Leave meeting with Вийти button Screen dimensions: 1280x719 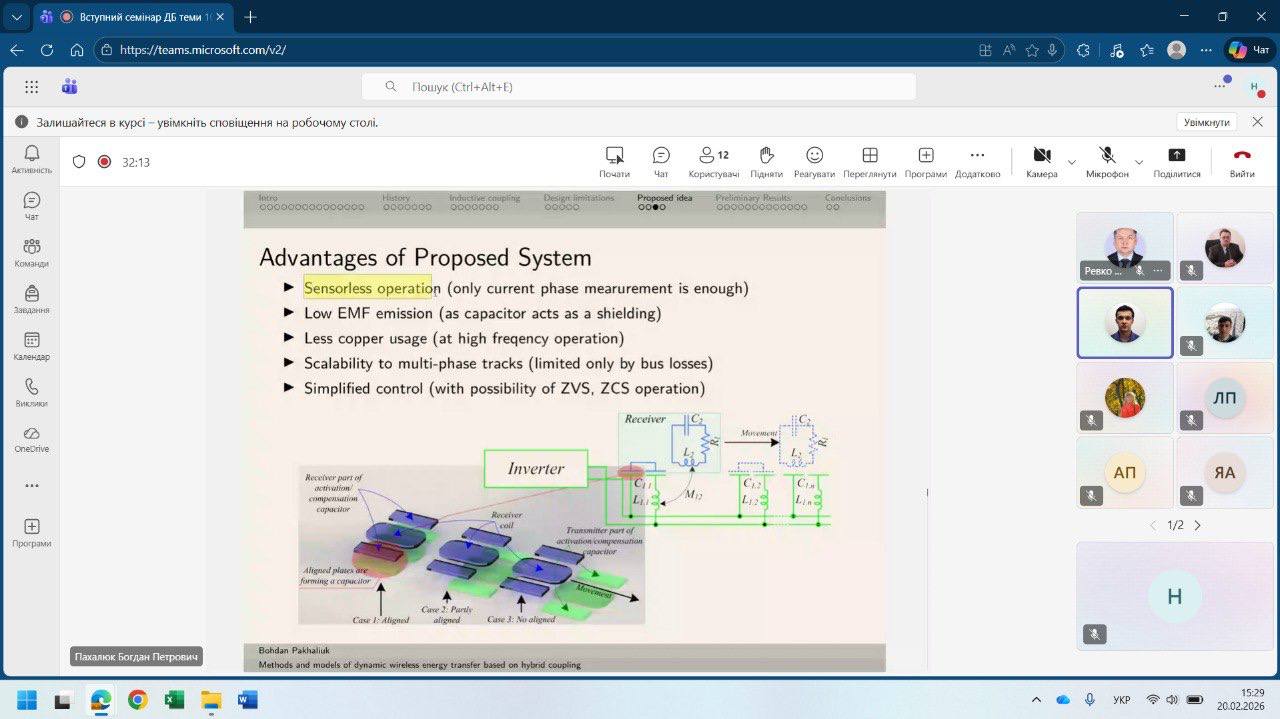point(1242,161)
